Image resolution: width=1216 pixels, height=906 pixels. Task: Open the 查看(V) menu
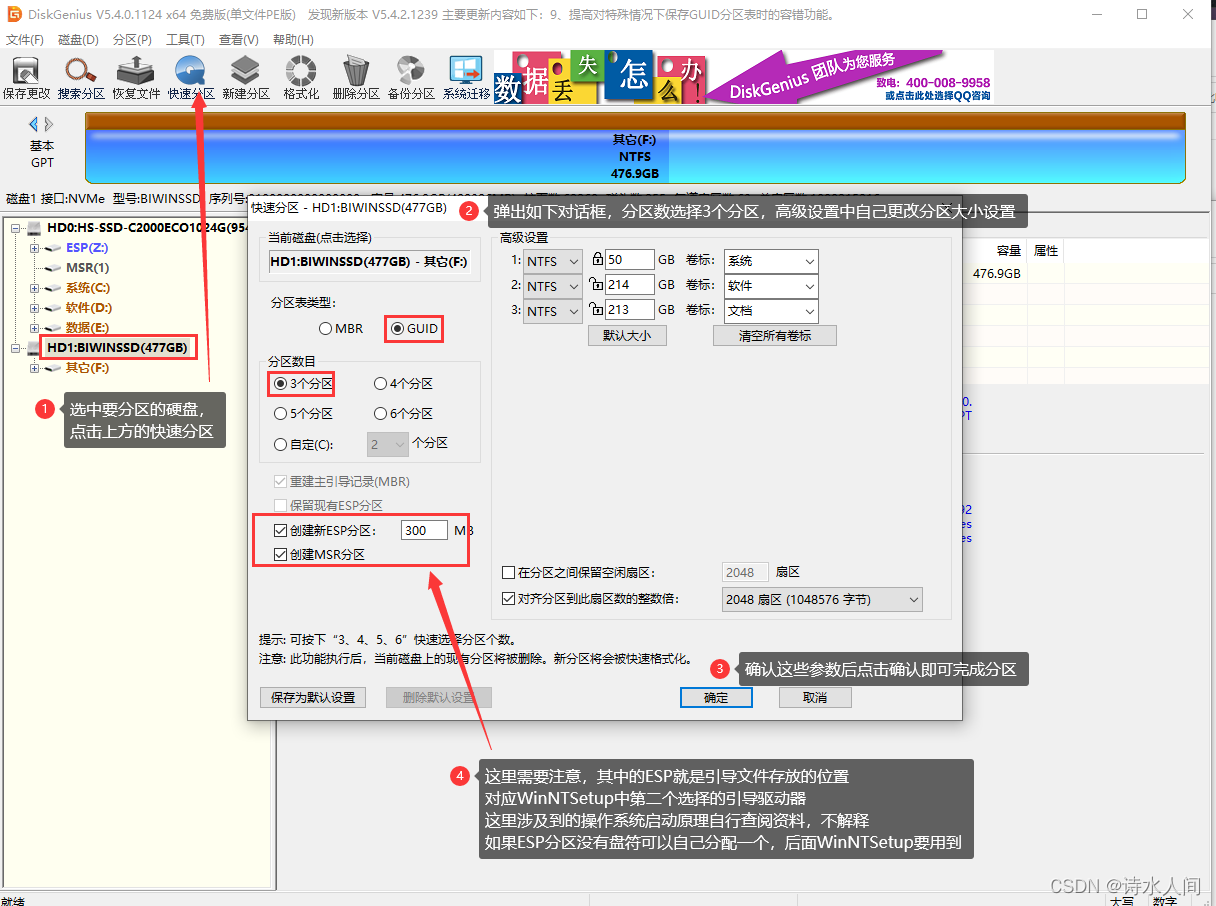pyautogui.click(x=238, y=40)
